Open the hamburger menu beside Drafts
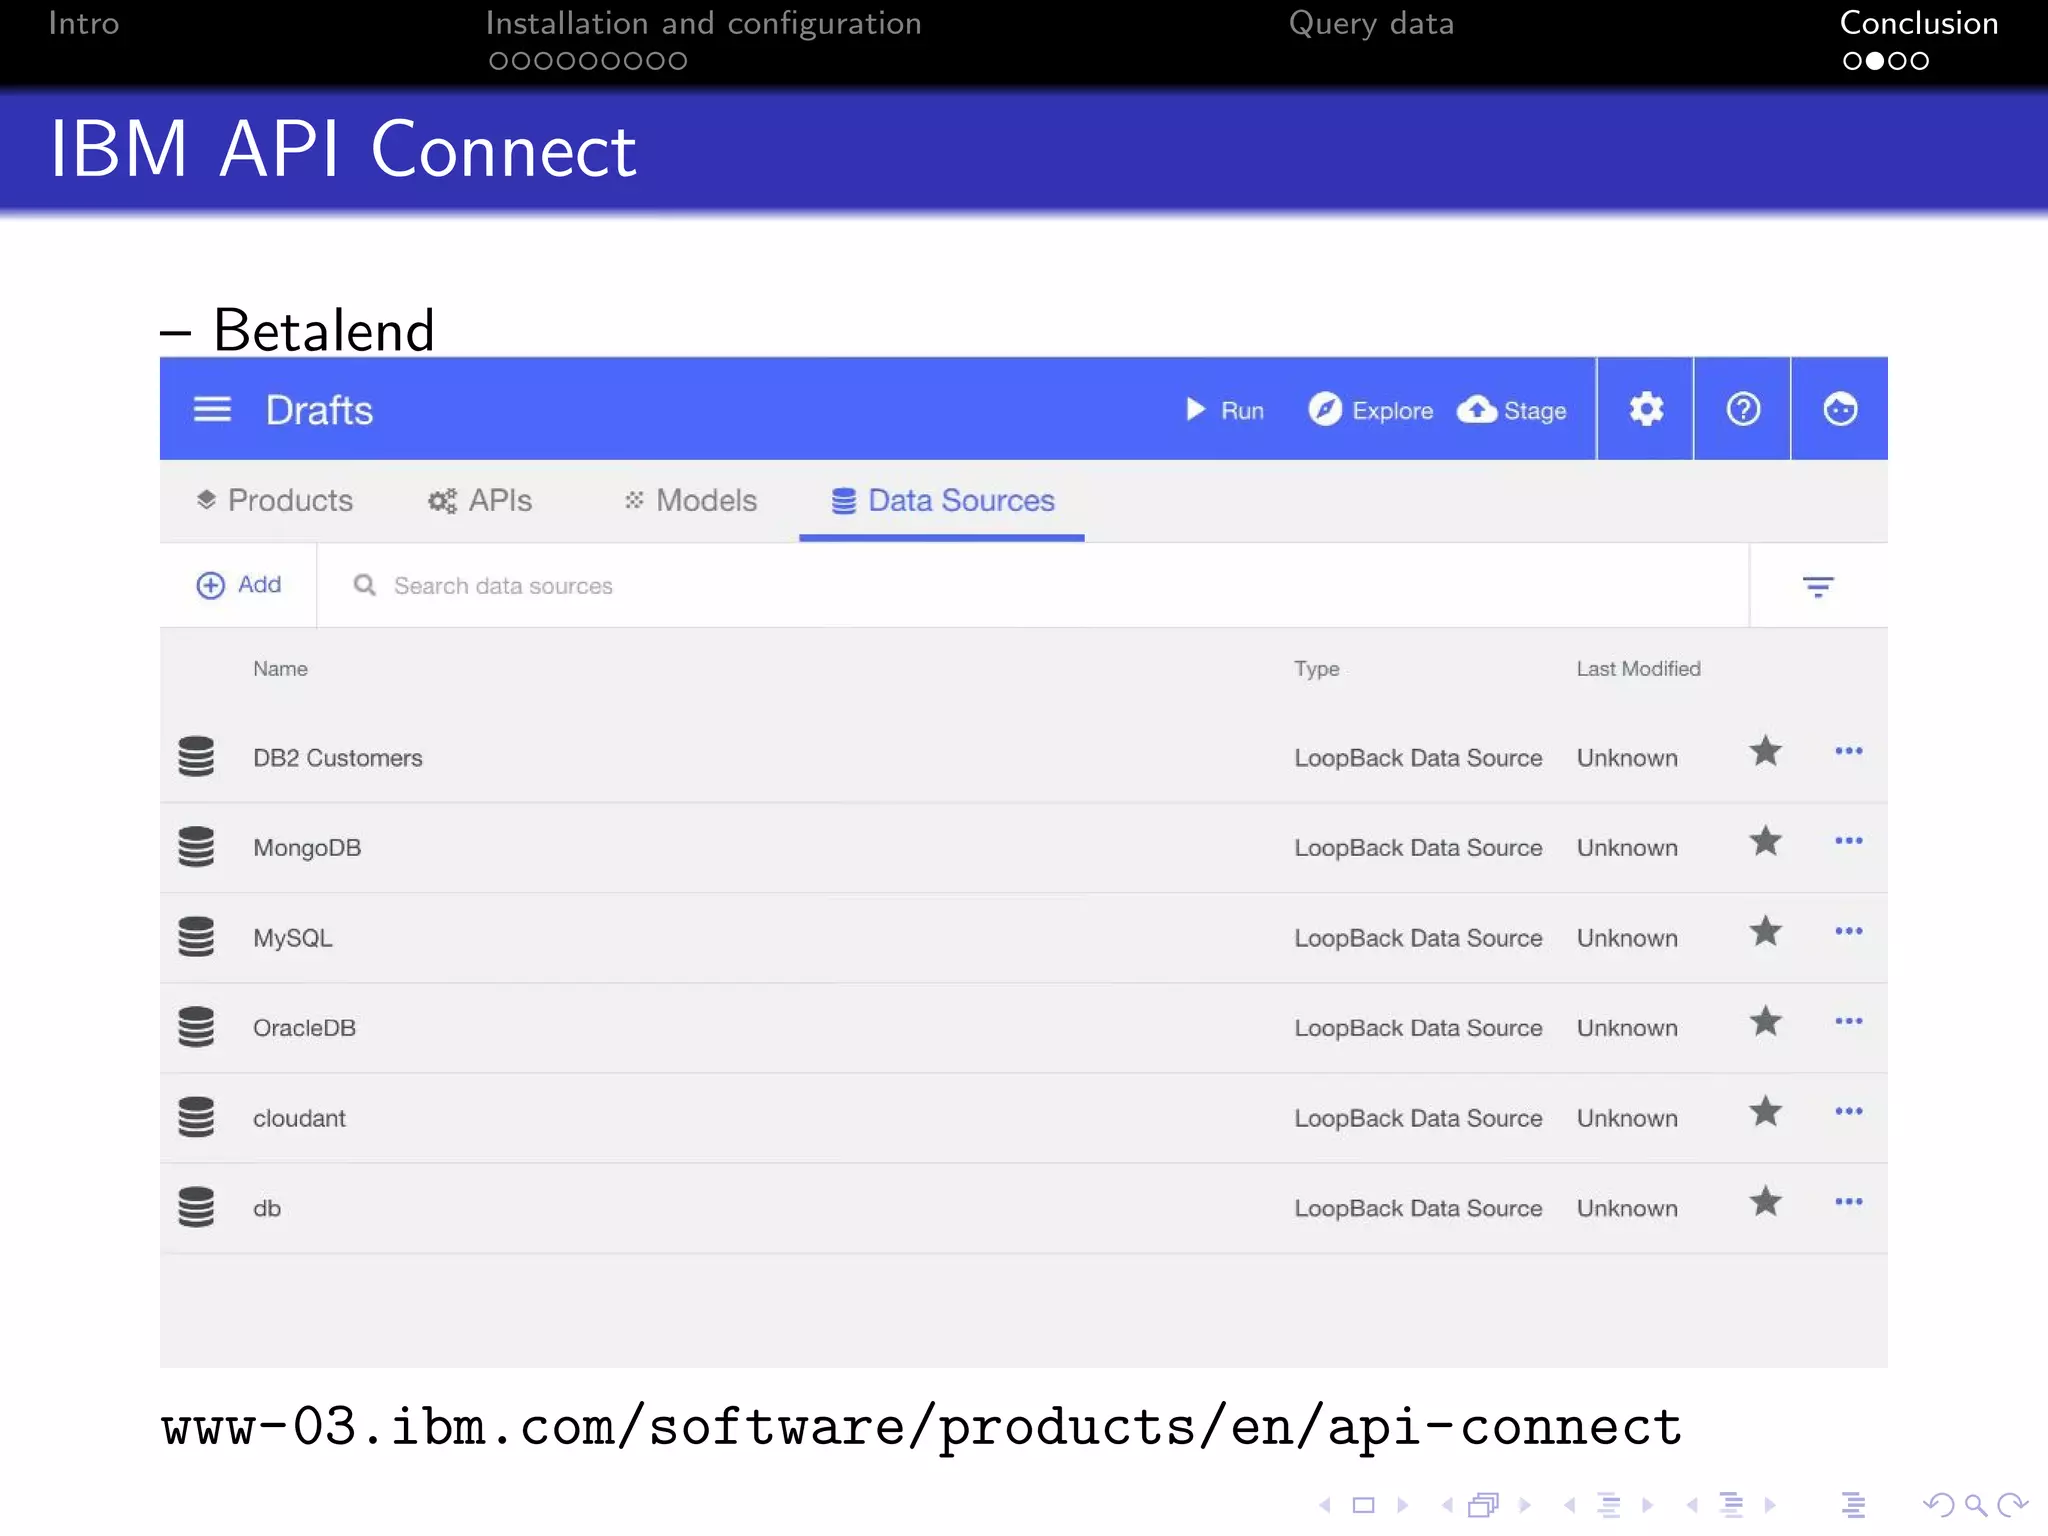 point(212,410)
